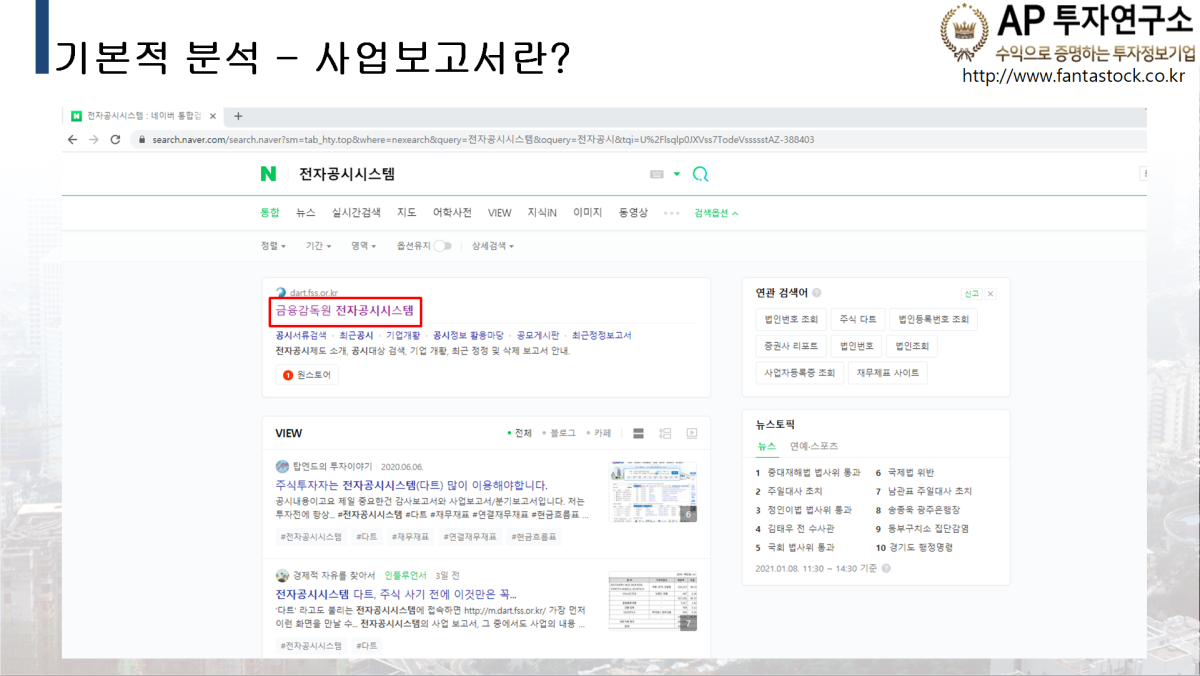The height and width of the screenshot is (676, 1200).
Task: Click the three-dot more categories icon
Action: pos(672,213)
